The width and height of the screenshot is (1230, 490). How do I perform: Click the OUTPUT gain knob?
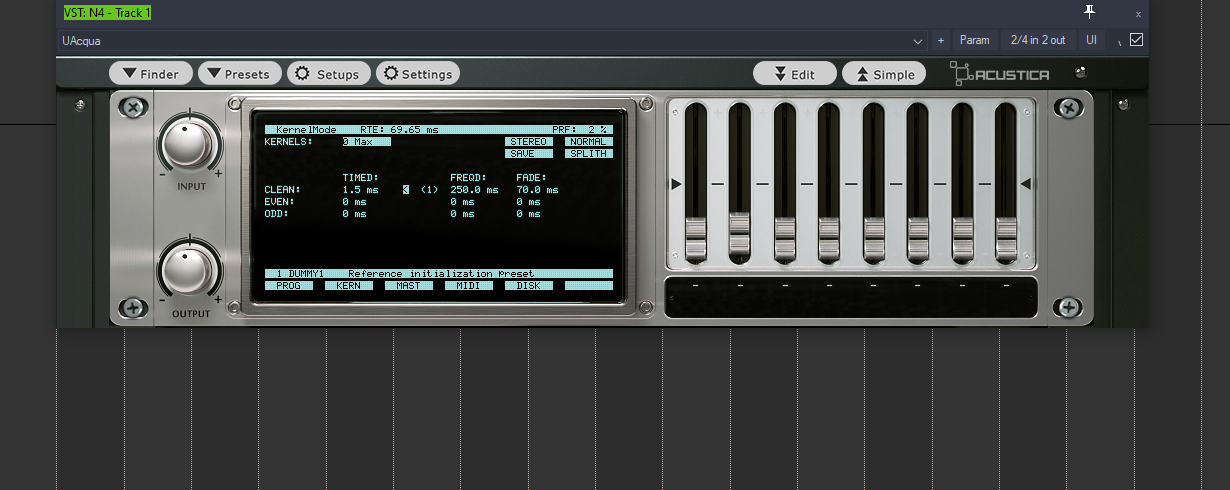coord(189,269)
